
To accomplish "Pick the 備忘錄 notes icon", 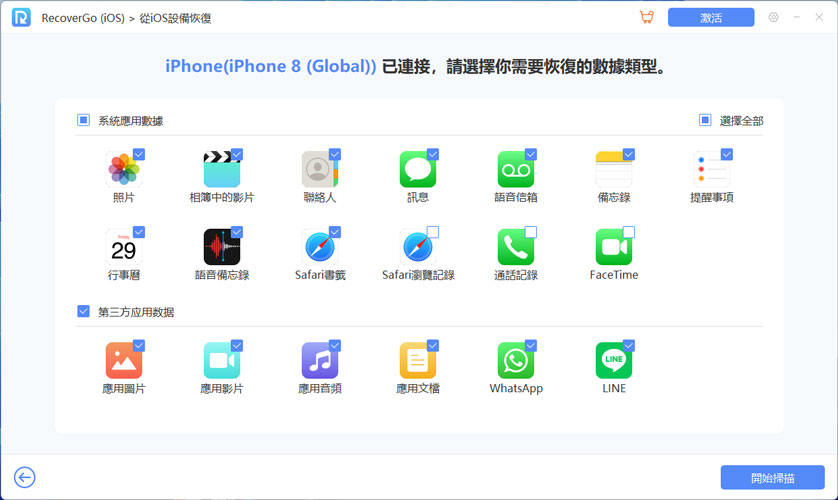I will (x=613, y=170).
